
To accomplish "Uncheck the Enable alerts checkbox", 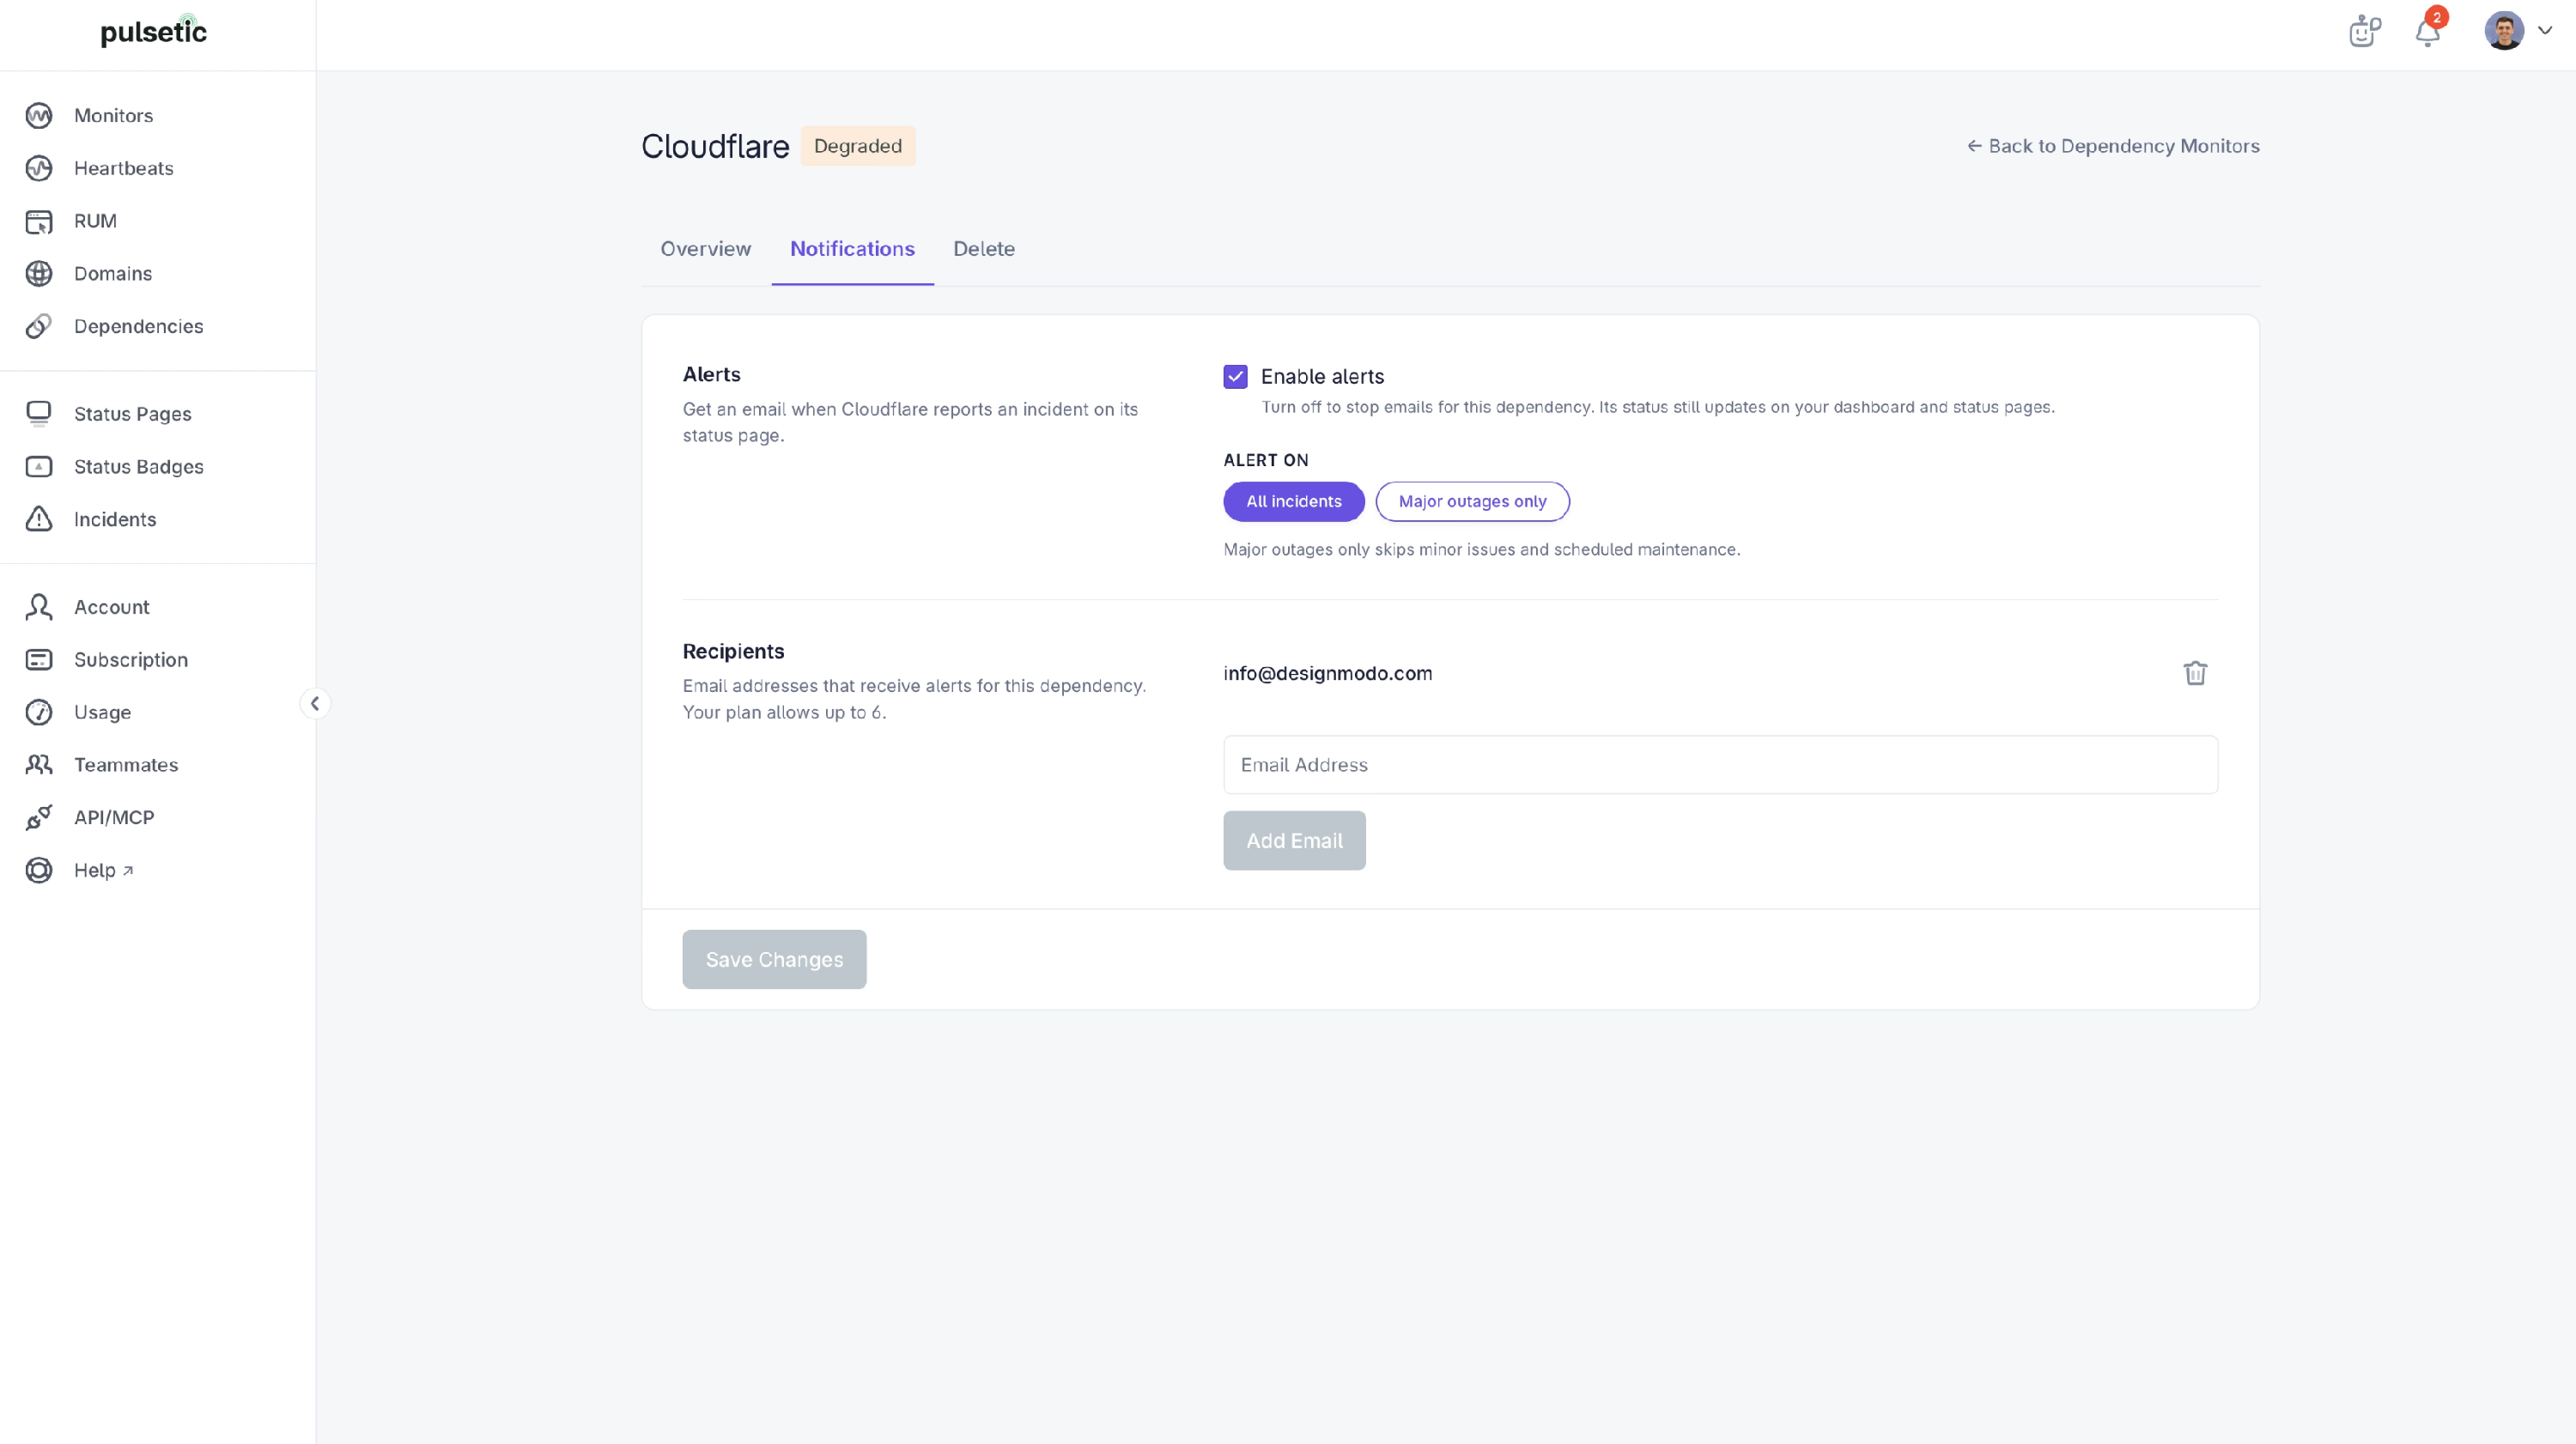I will click(1235, 377).
